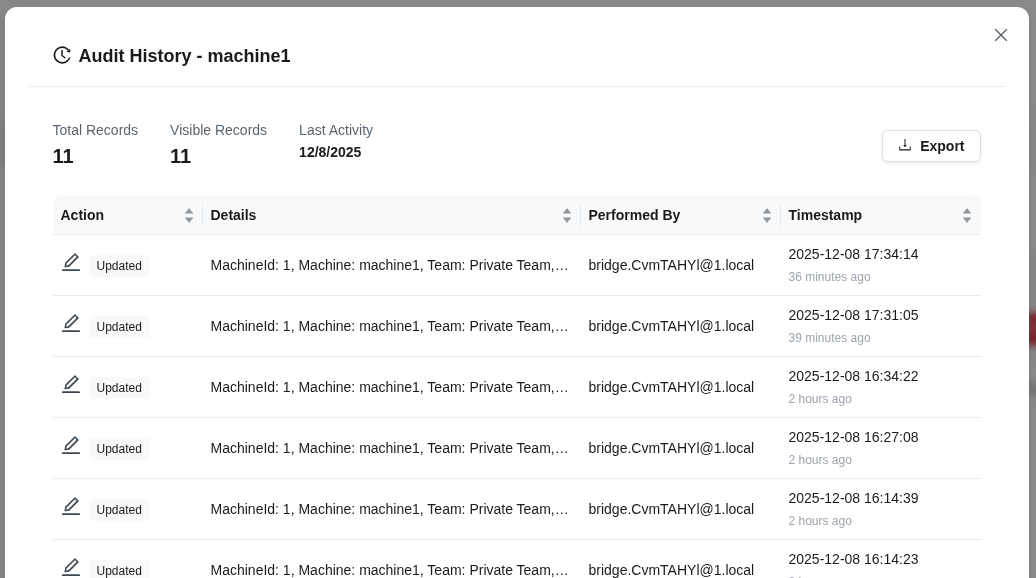
Task: Select the Timestamp column header
Action: (x=825, y=215)
